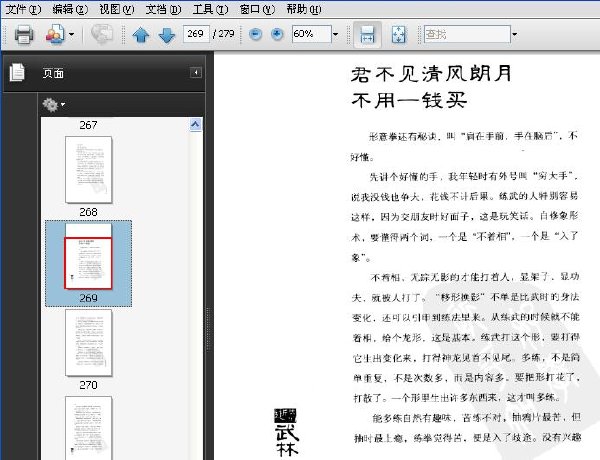Click the zoom percentage field 60%
The width and height of the screenshot is (600, 460).
(311, 34)
